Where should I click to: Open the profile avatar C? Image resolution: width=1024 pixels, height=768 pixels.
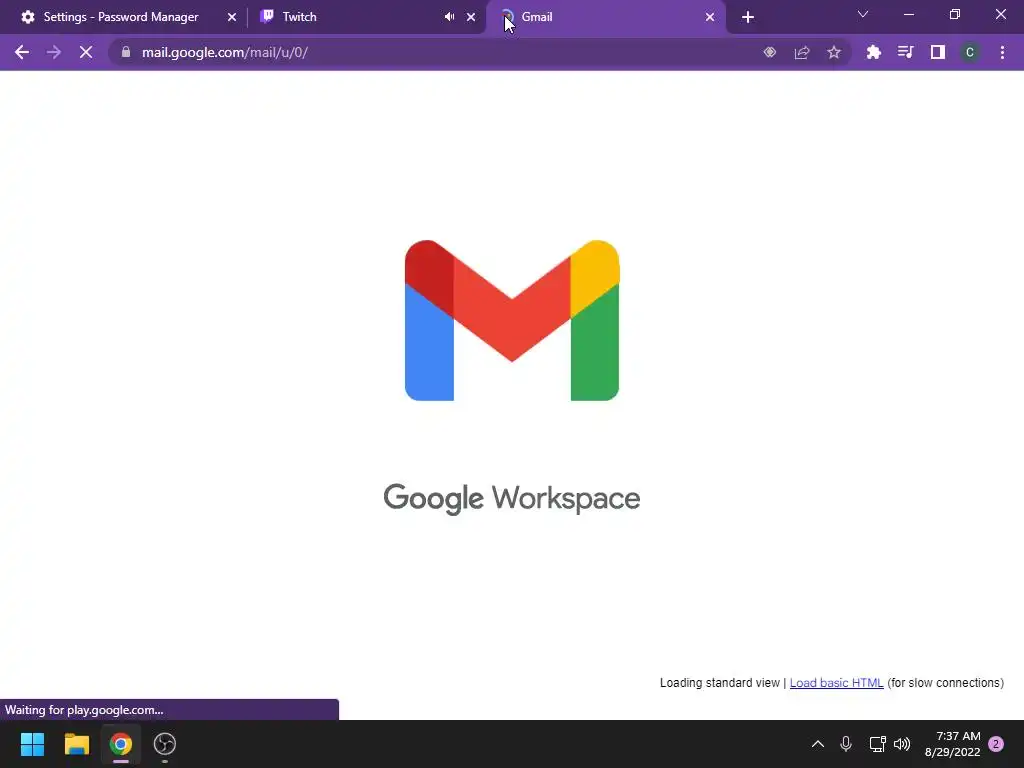coord(970,52)
